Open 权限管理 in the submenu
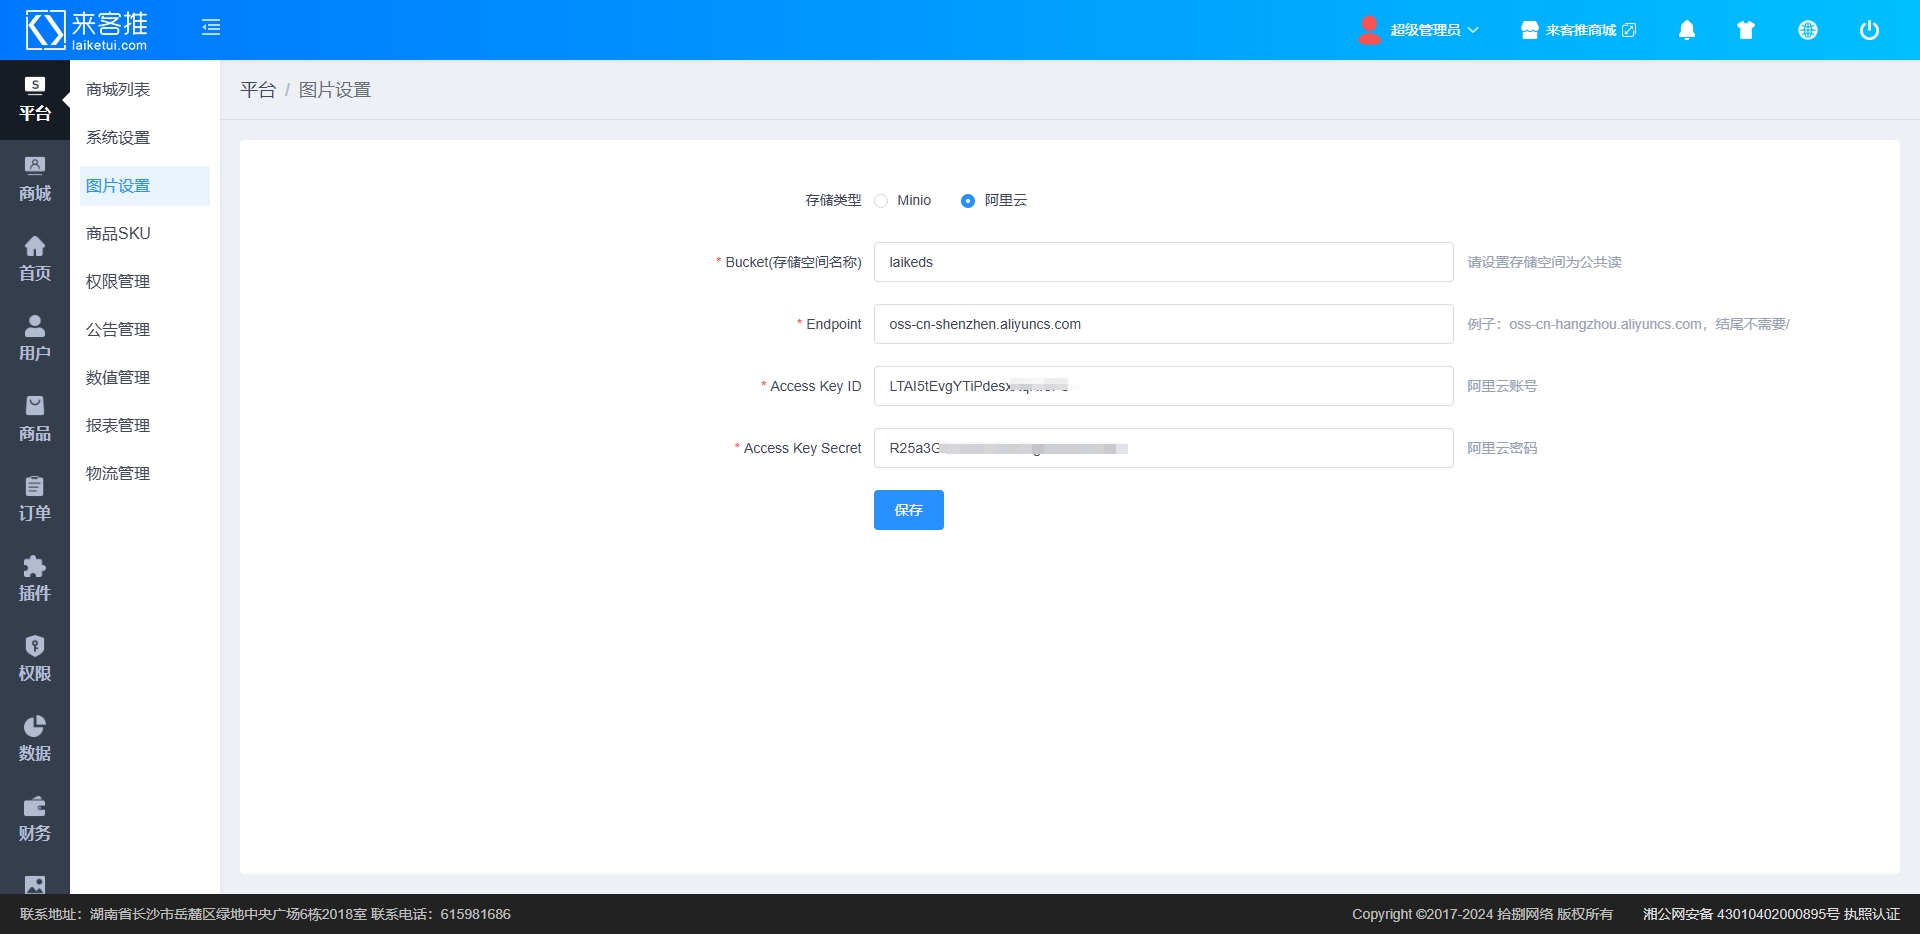Image resolution: width=1920 pixels, height=934 pixels. tap(118, 282)
